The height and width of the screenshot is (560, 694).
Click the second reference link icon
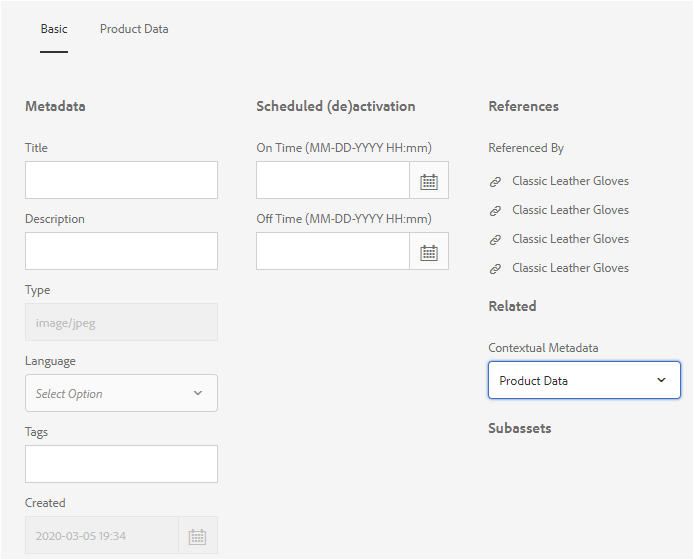(495, 211)
